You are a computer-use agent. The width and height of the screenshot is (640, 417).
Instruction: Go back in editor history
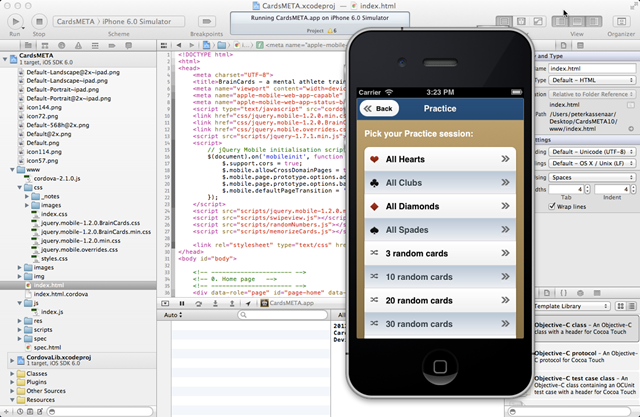coord(179,45)
